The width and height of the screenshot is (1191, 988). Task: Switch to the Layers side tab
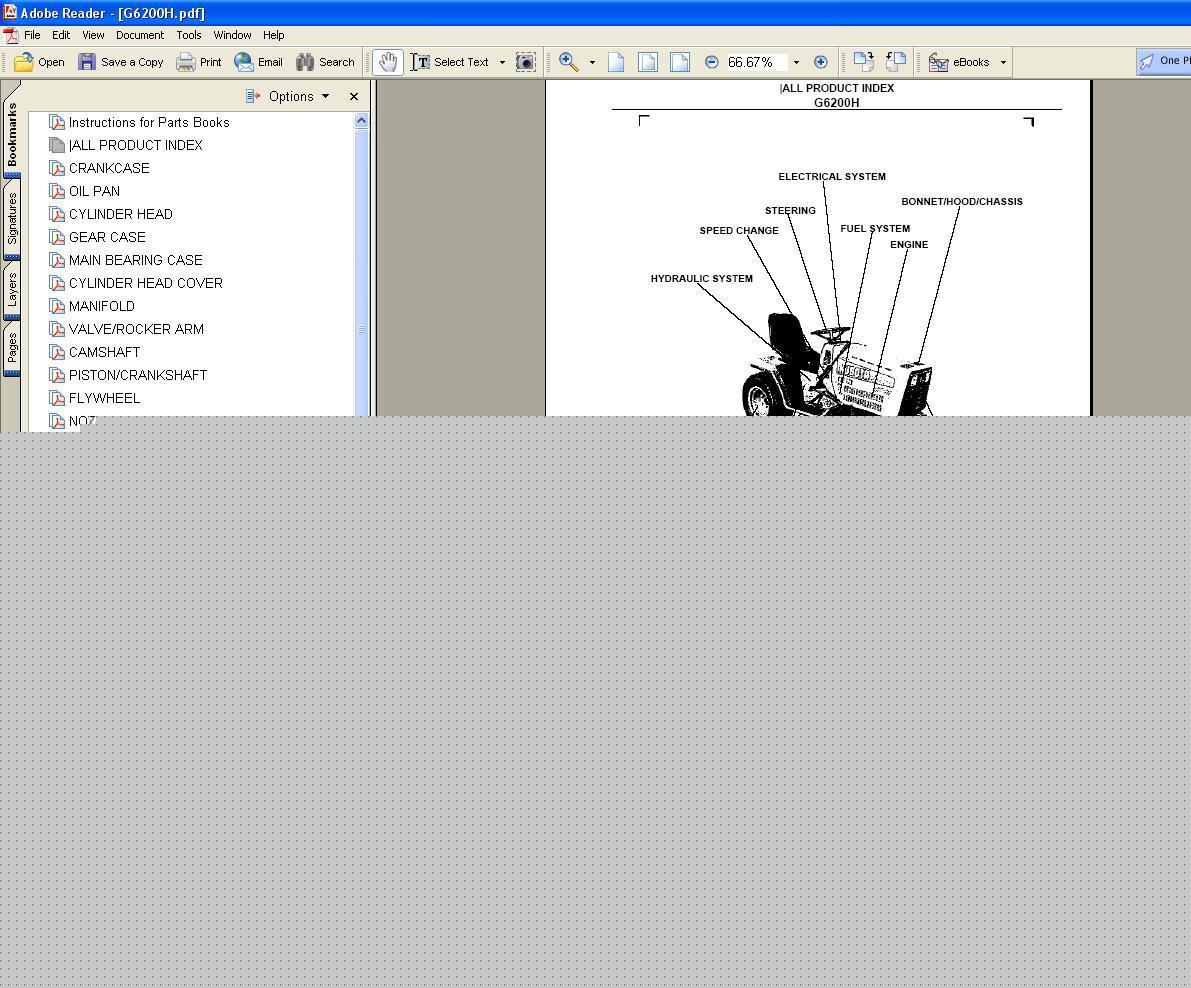pyautogui.click(x=11, y=291)
